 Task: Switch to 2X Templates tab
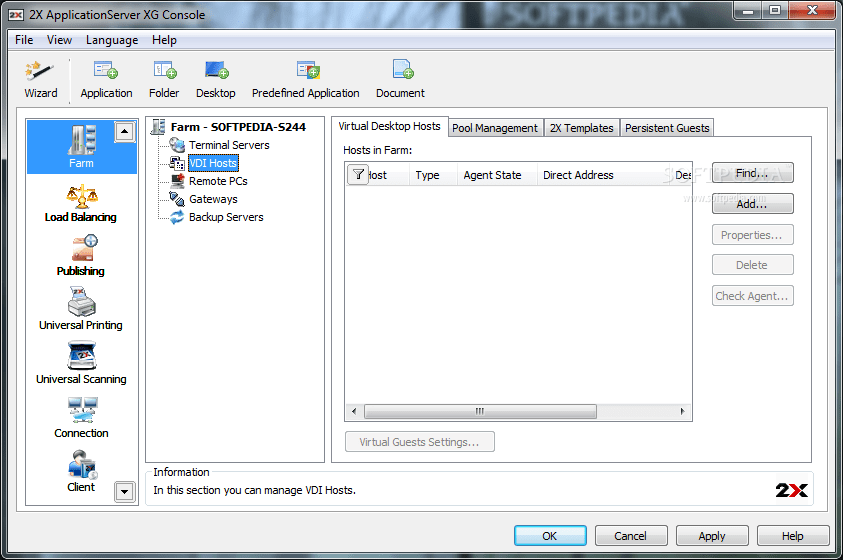tap(581, 128)
